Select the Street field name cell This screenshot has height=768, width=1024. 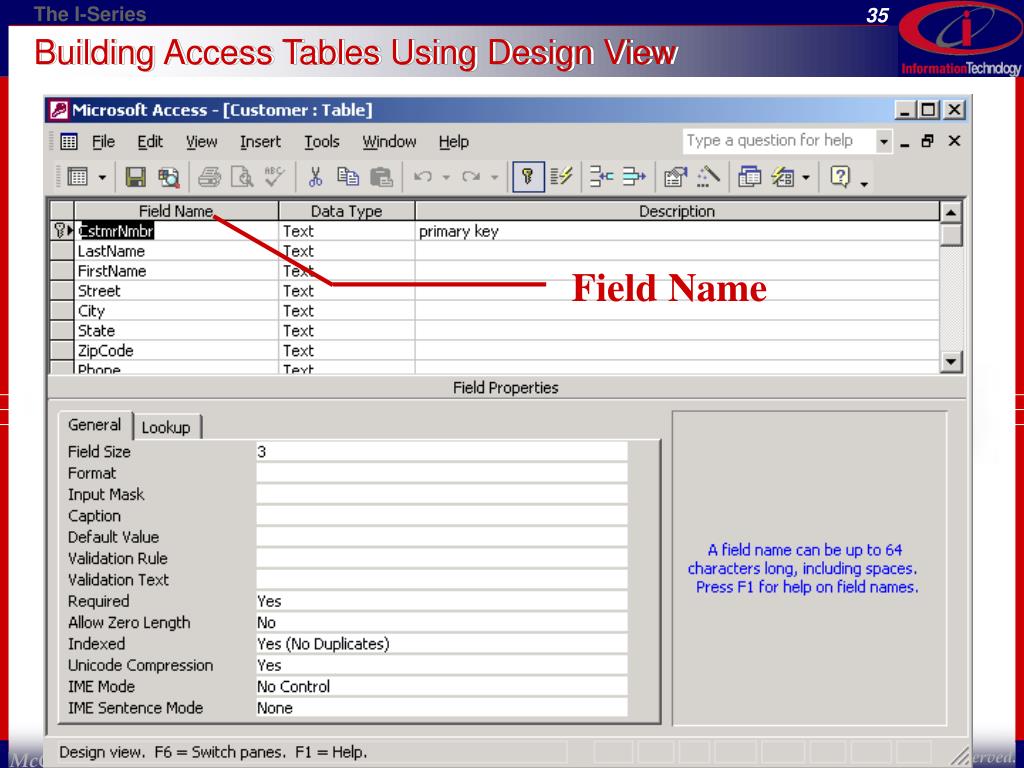click(x=177, y=291)
